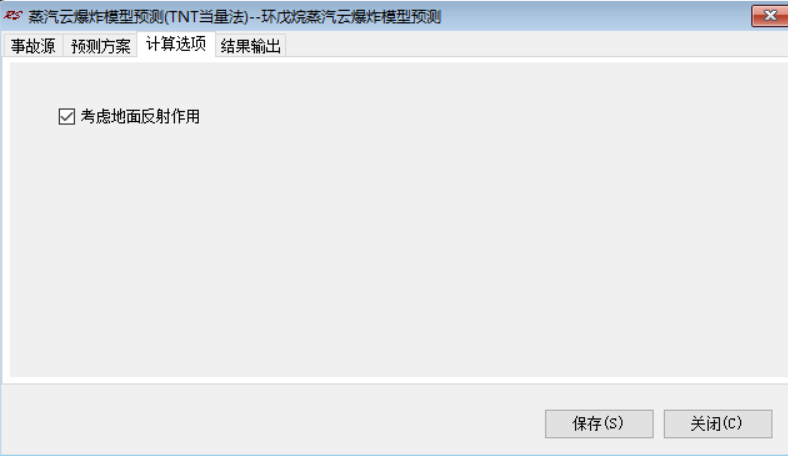Open the 预测方案 tab

click(101, 46)
